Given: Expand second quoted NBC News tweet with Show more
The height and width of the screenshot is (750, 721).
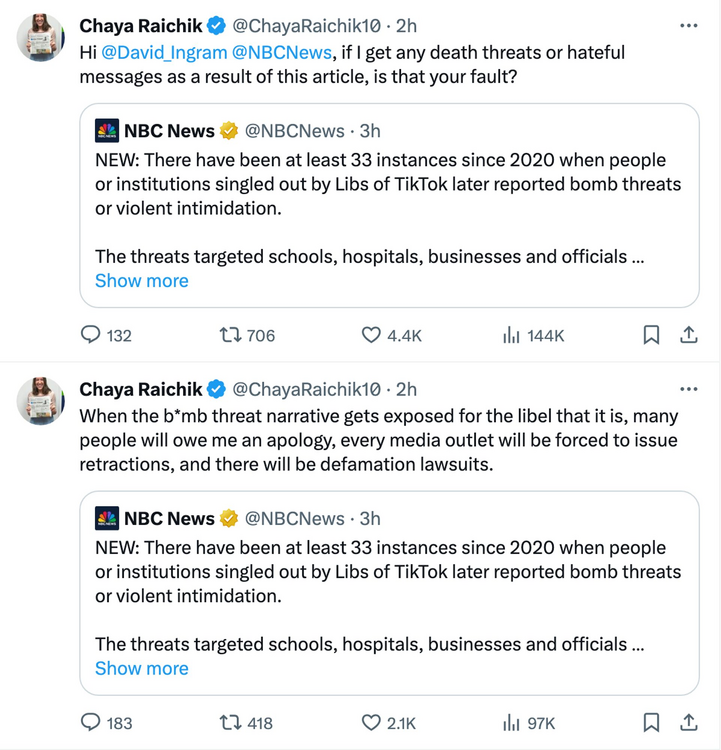Looking at the screenshot, I should 141,668.
